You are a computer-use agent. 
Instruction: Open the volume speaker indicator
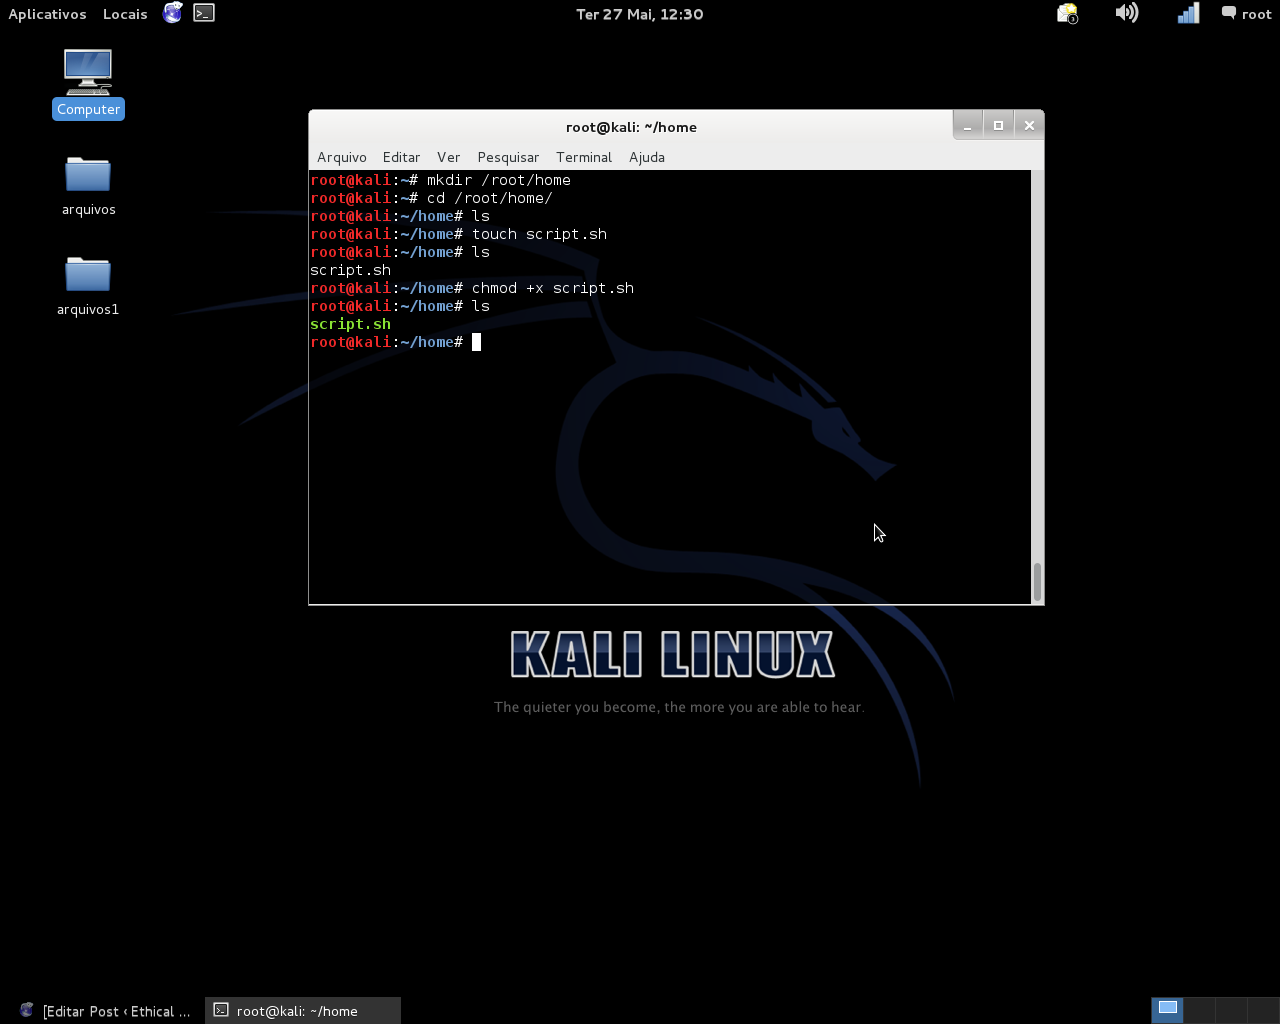[x=1127, y=13]
